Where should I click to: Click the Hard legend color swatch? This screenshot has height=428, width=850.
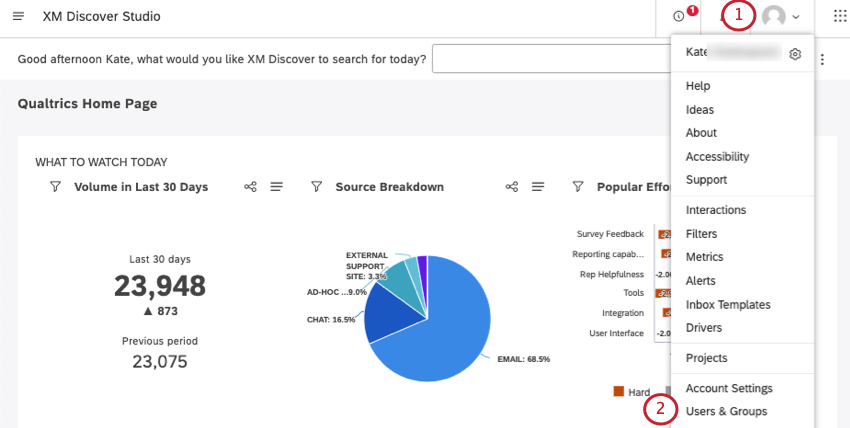tap(619, 392)
